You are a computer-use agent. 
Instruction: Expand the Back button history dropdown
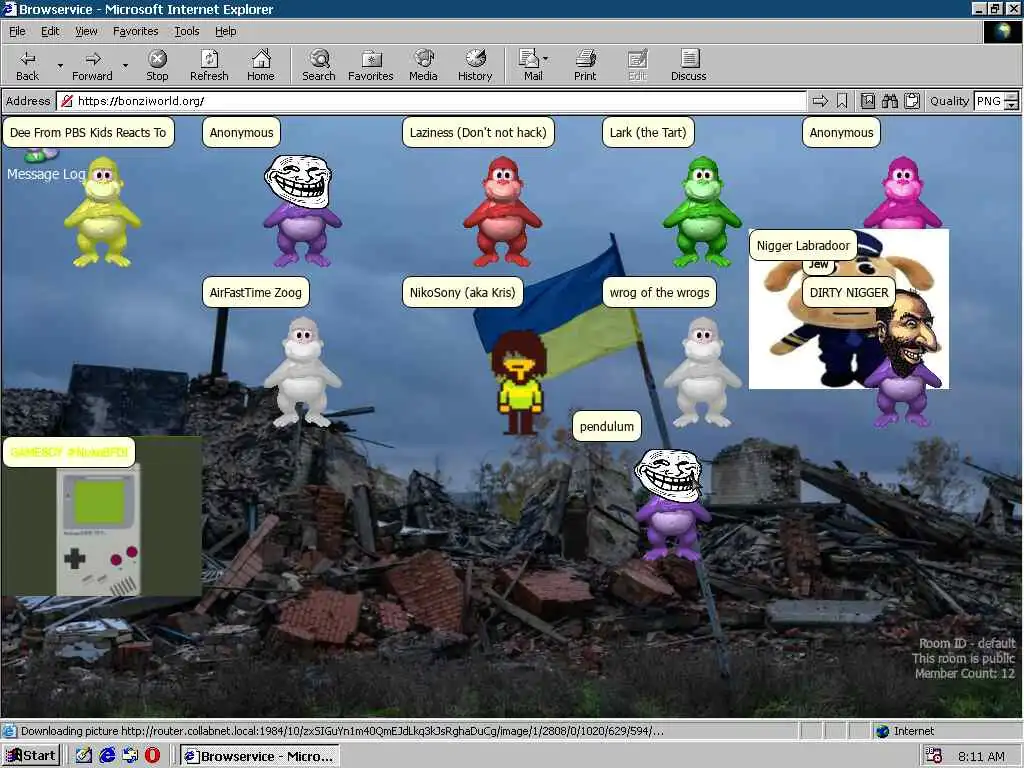[60, 65]
